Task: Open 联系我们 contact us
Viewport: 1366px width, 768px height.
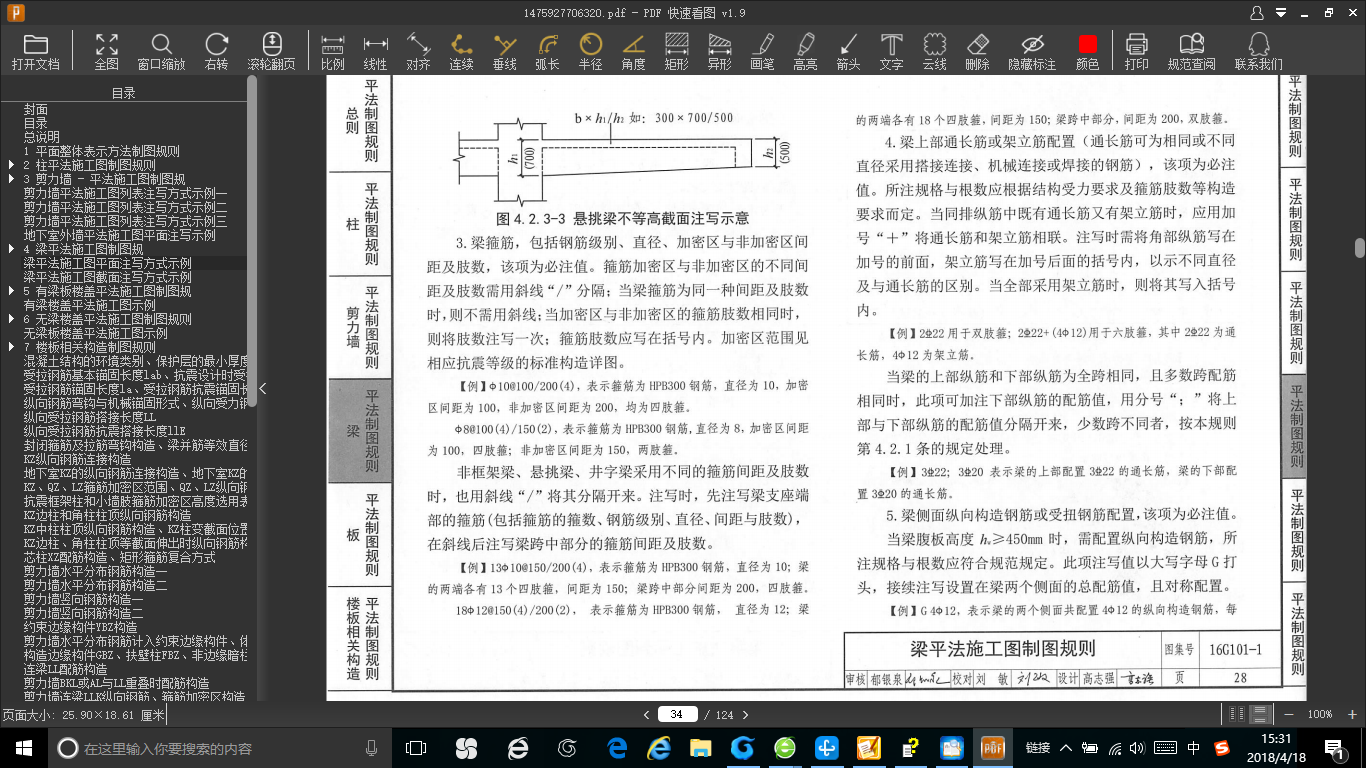Action: (x=1258, y=51)
